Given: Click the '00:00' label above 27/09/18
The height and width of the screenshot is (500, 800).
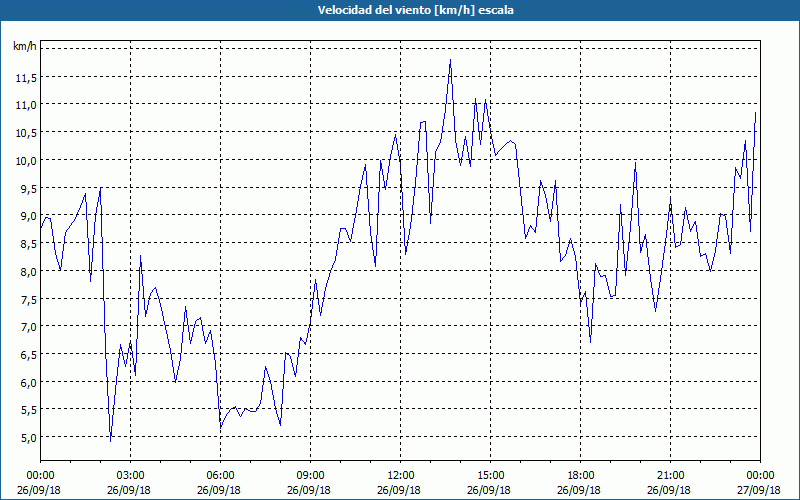Looking at the screenshot, I should tap(760, 476).
